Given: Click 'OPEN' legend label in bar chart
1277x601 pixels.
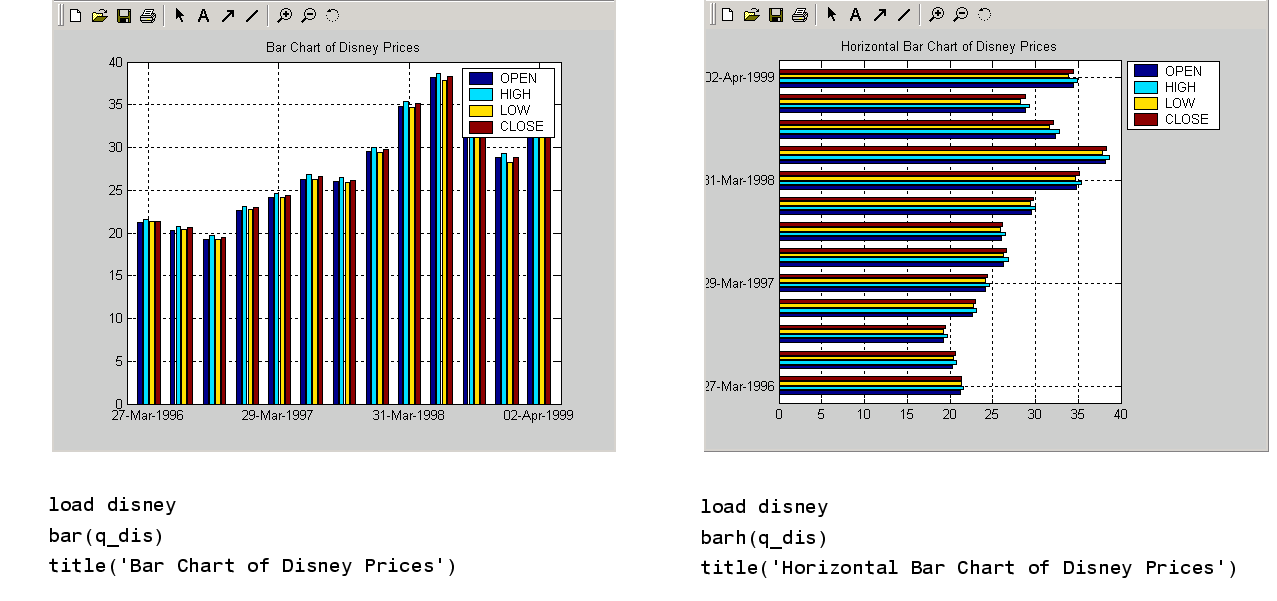Looking at the screenshot, I should (x=518, y=78).
